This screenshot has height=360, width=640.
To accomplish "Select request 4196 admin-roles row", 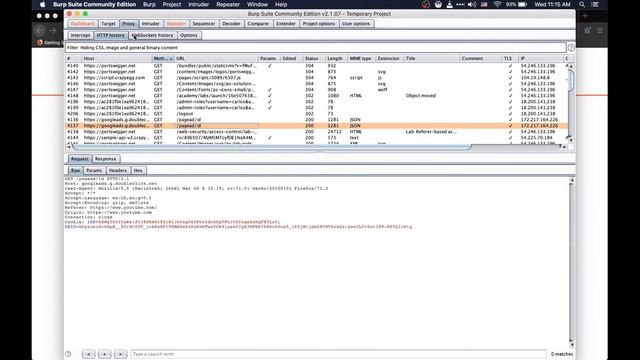I will [x=316, y=102].
